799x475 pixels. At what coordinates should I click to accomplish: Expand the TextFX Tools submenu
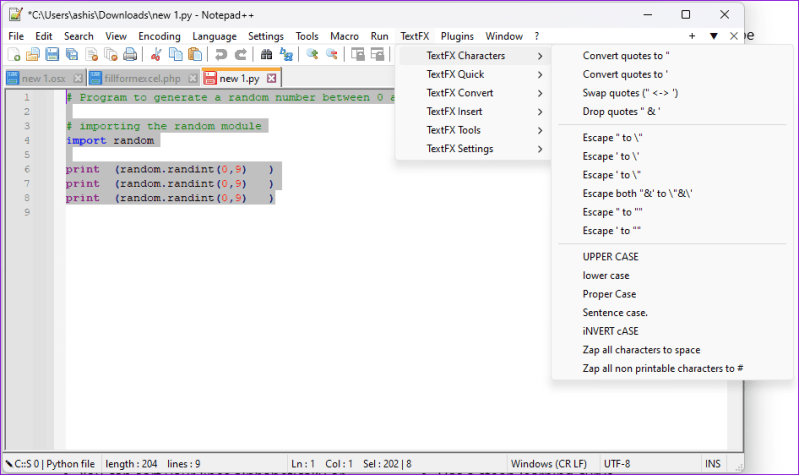point(473,130)
